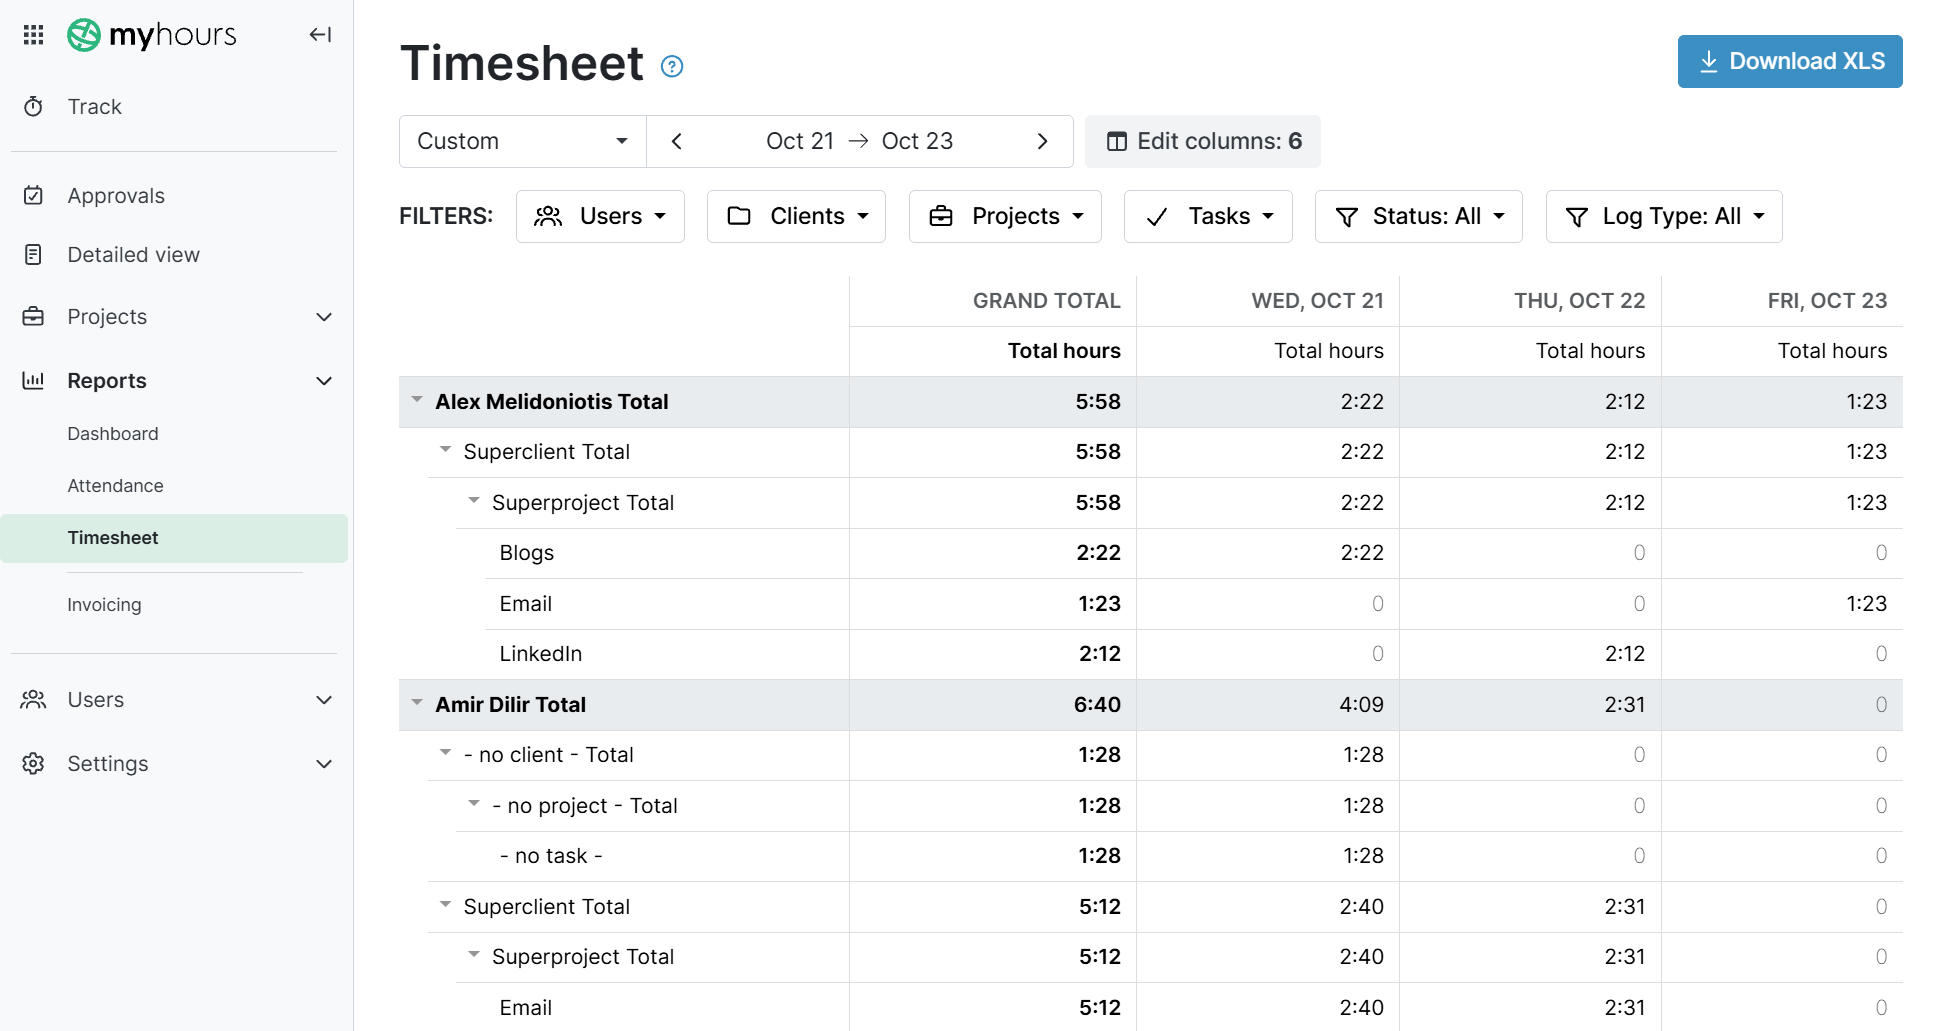The image size is (1939, 1031).
Task: Go to next date range arrow
Action: pos(1042,141)
